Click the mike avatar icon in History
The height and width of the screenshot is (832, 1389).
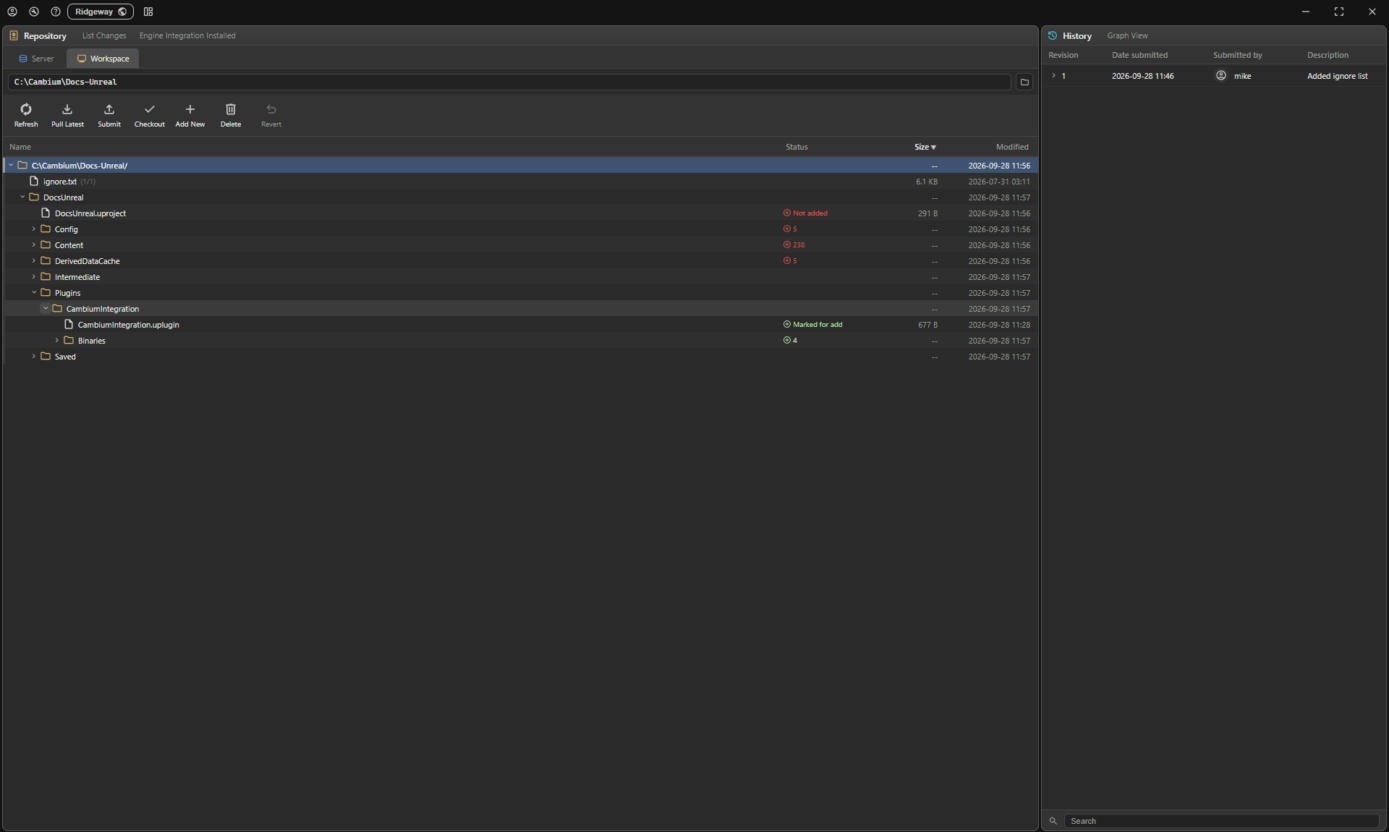(1220, 76)
